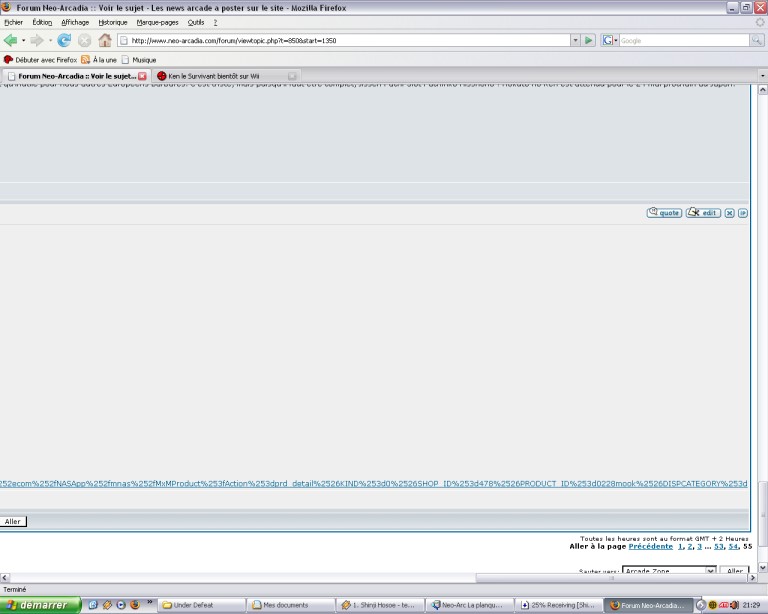Go to the Précédente page link

coord(650,546)
